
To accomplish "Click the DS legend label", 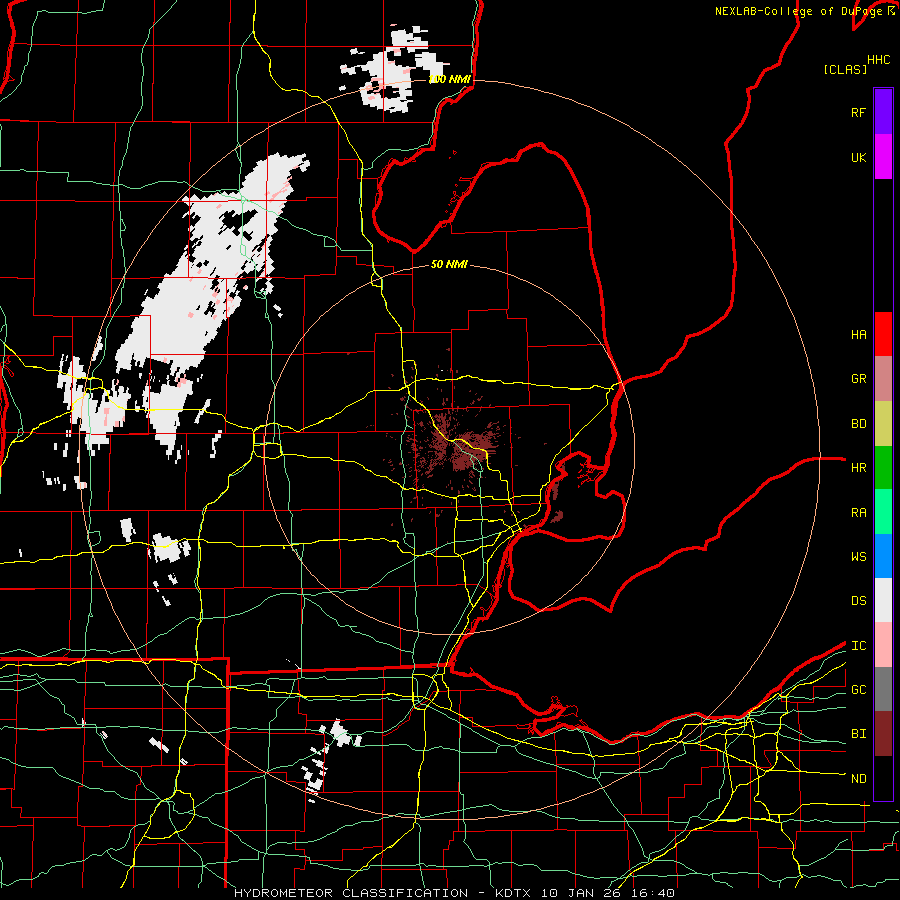I will click(x=858, y=601).
